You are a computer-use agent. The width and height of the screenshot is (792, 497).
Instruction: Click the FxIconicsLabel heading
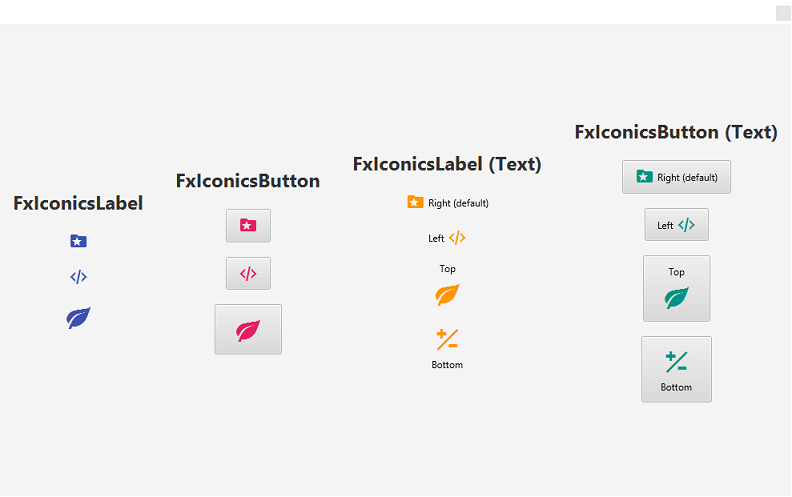point(78,203)
